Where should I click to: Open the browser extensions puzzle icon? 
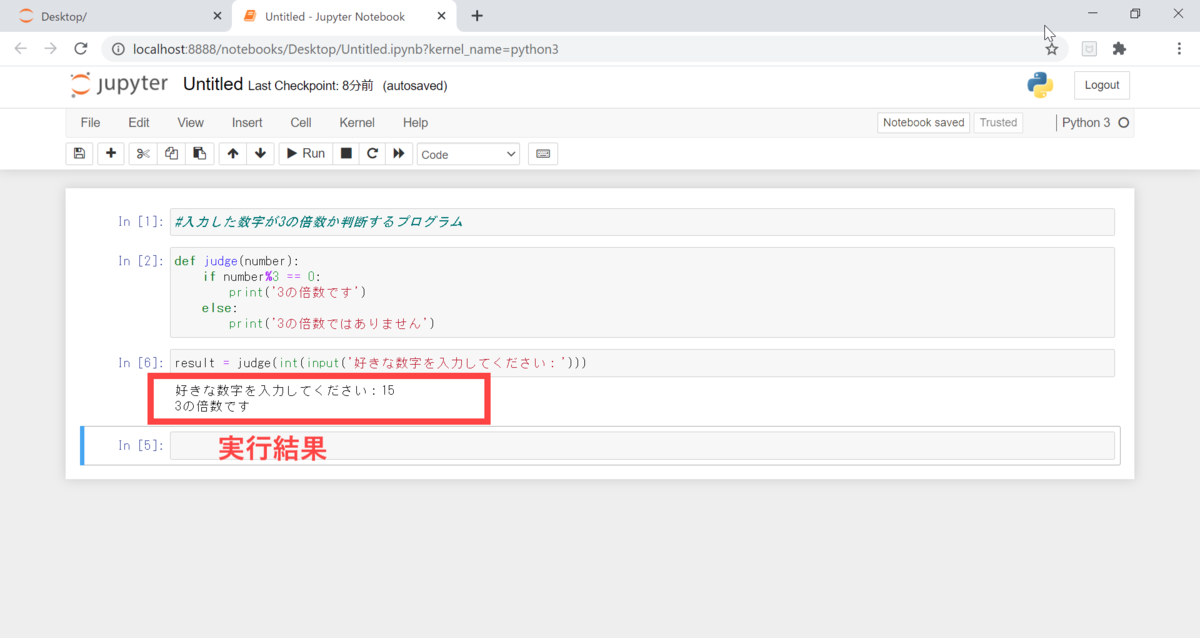click(1119, 48)
